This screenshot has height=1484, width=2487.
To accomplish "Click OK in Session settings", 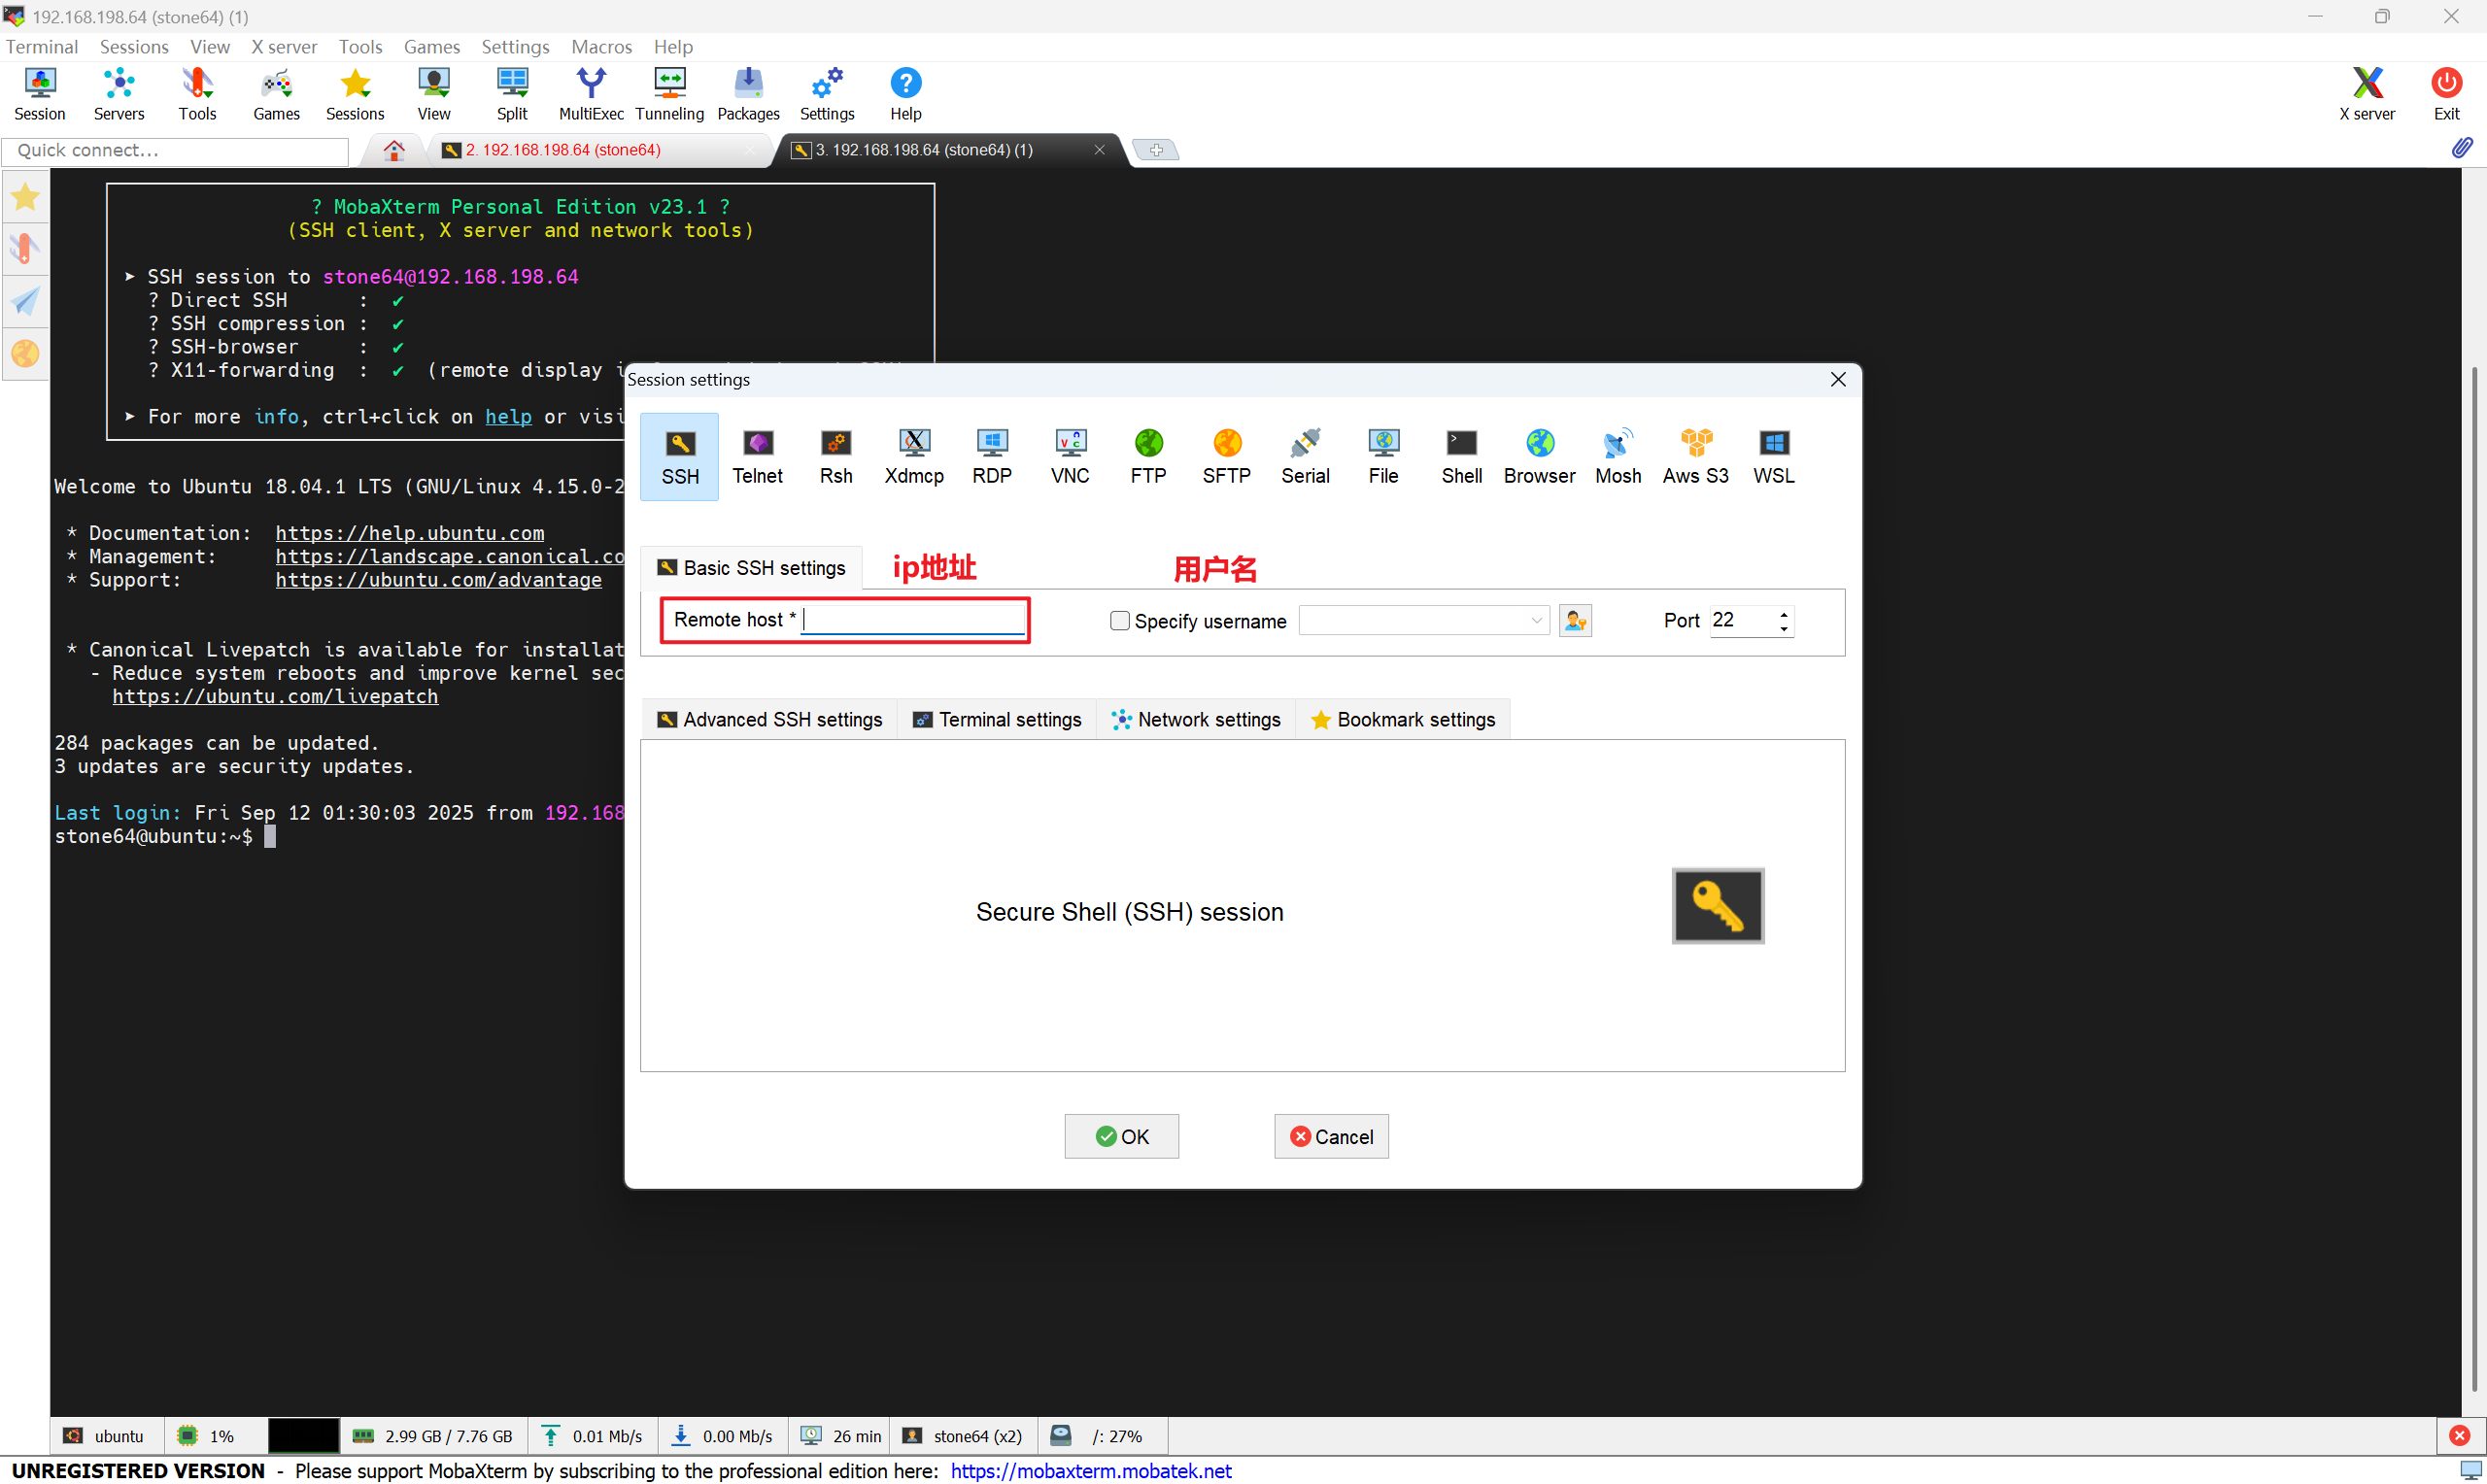I will pos(1121,1137).
